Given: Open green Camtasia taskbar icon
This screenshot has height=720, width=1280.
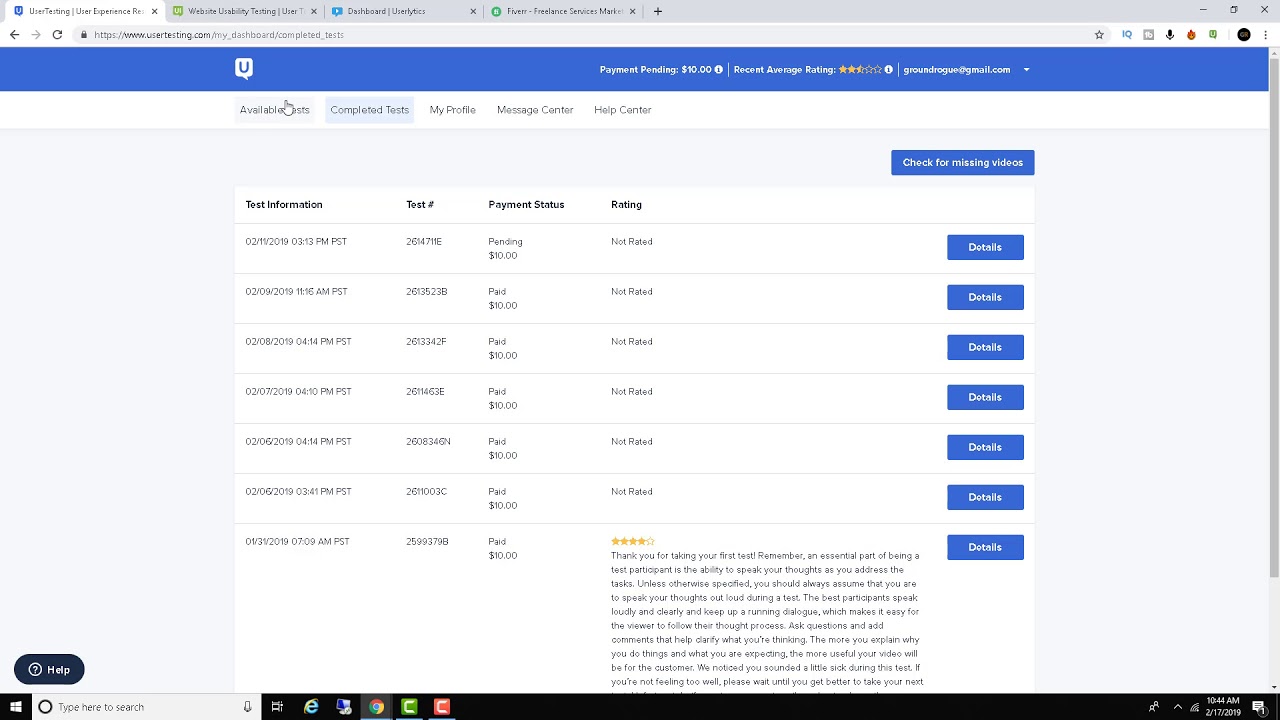Looking at the screenshot, I should (409, 707).
